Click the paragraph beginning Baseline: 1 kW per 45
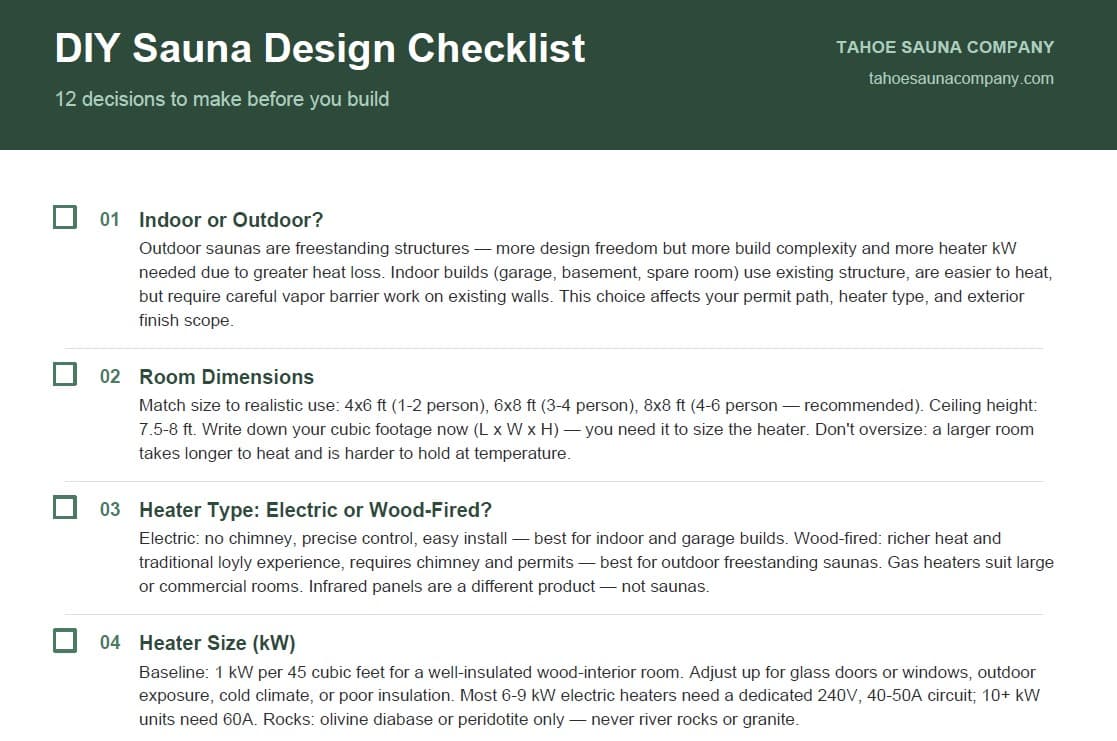1117x741 pixels. coord(589,695)
